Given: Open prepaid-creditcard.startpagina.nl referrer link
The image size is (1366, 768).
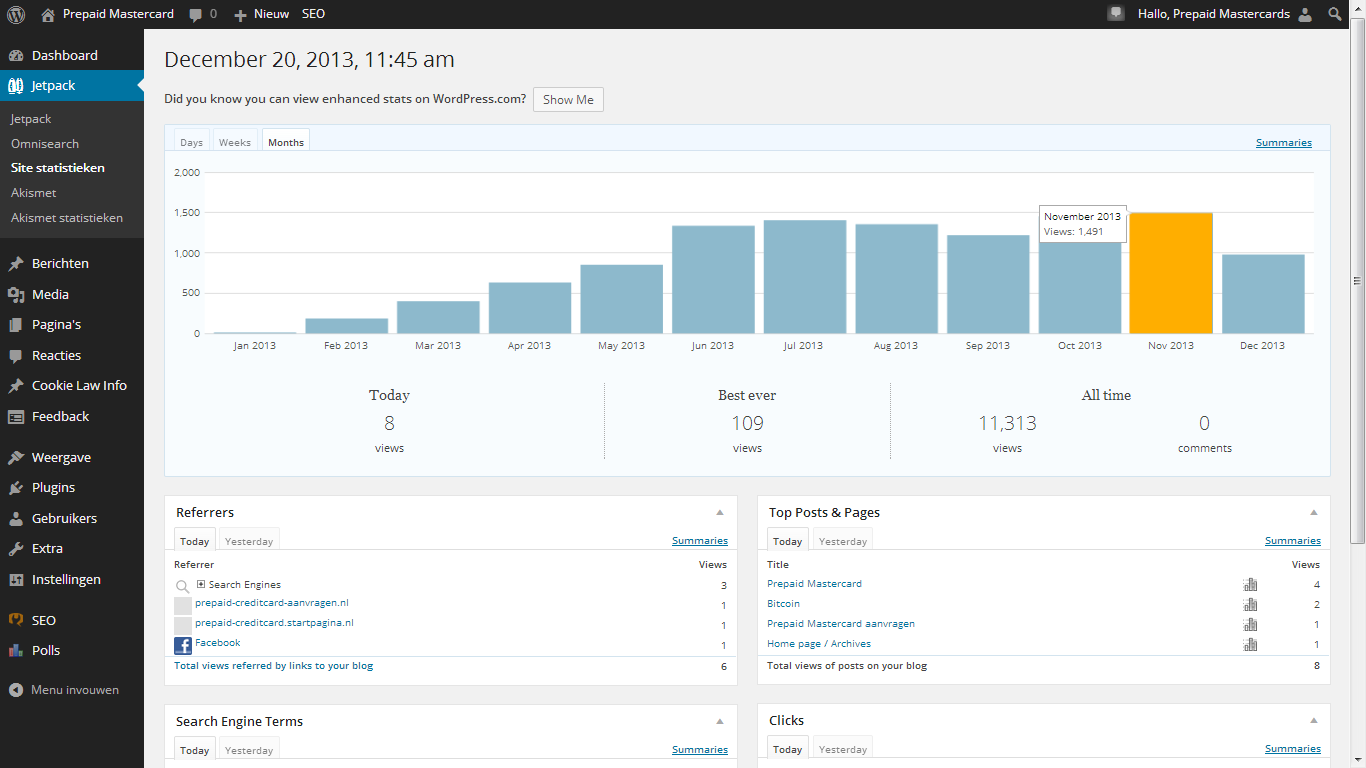Looking at the screenshot, I should [x=274, y=623].
